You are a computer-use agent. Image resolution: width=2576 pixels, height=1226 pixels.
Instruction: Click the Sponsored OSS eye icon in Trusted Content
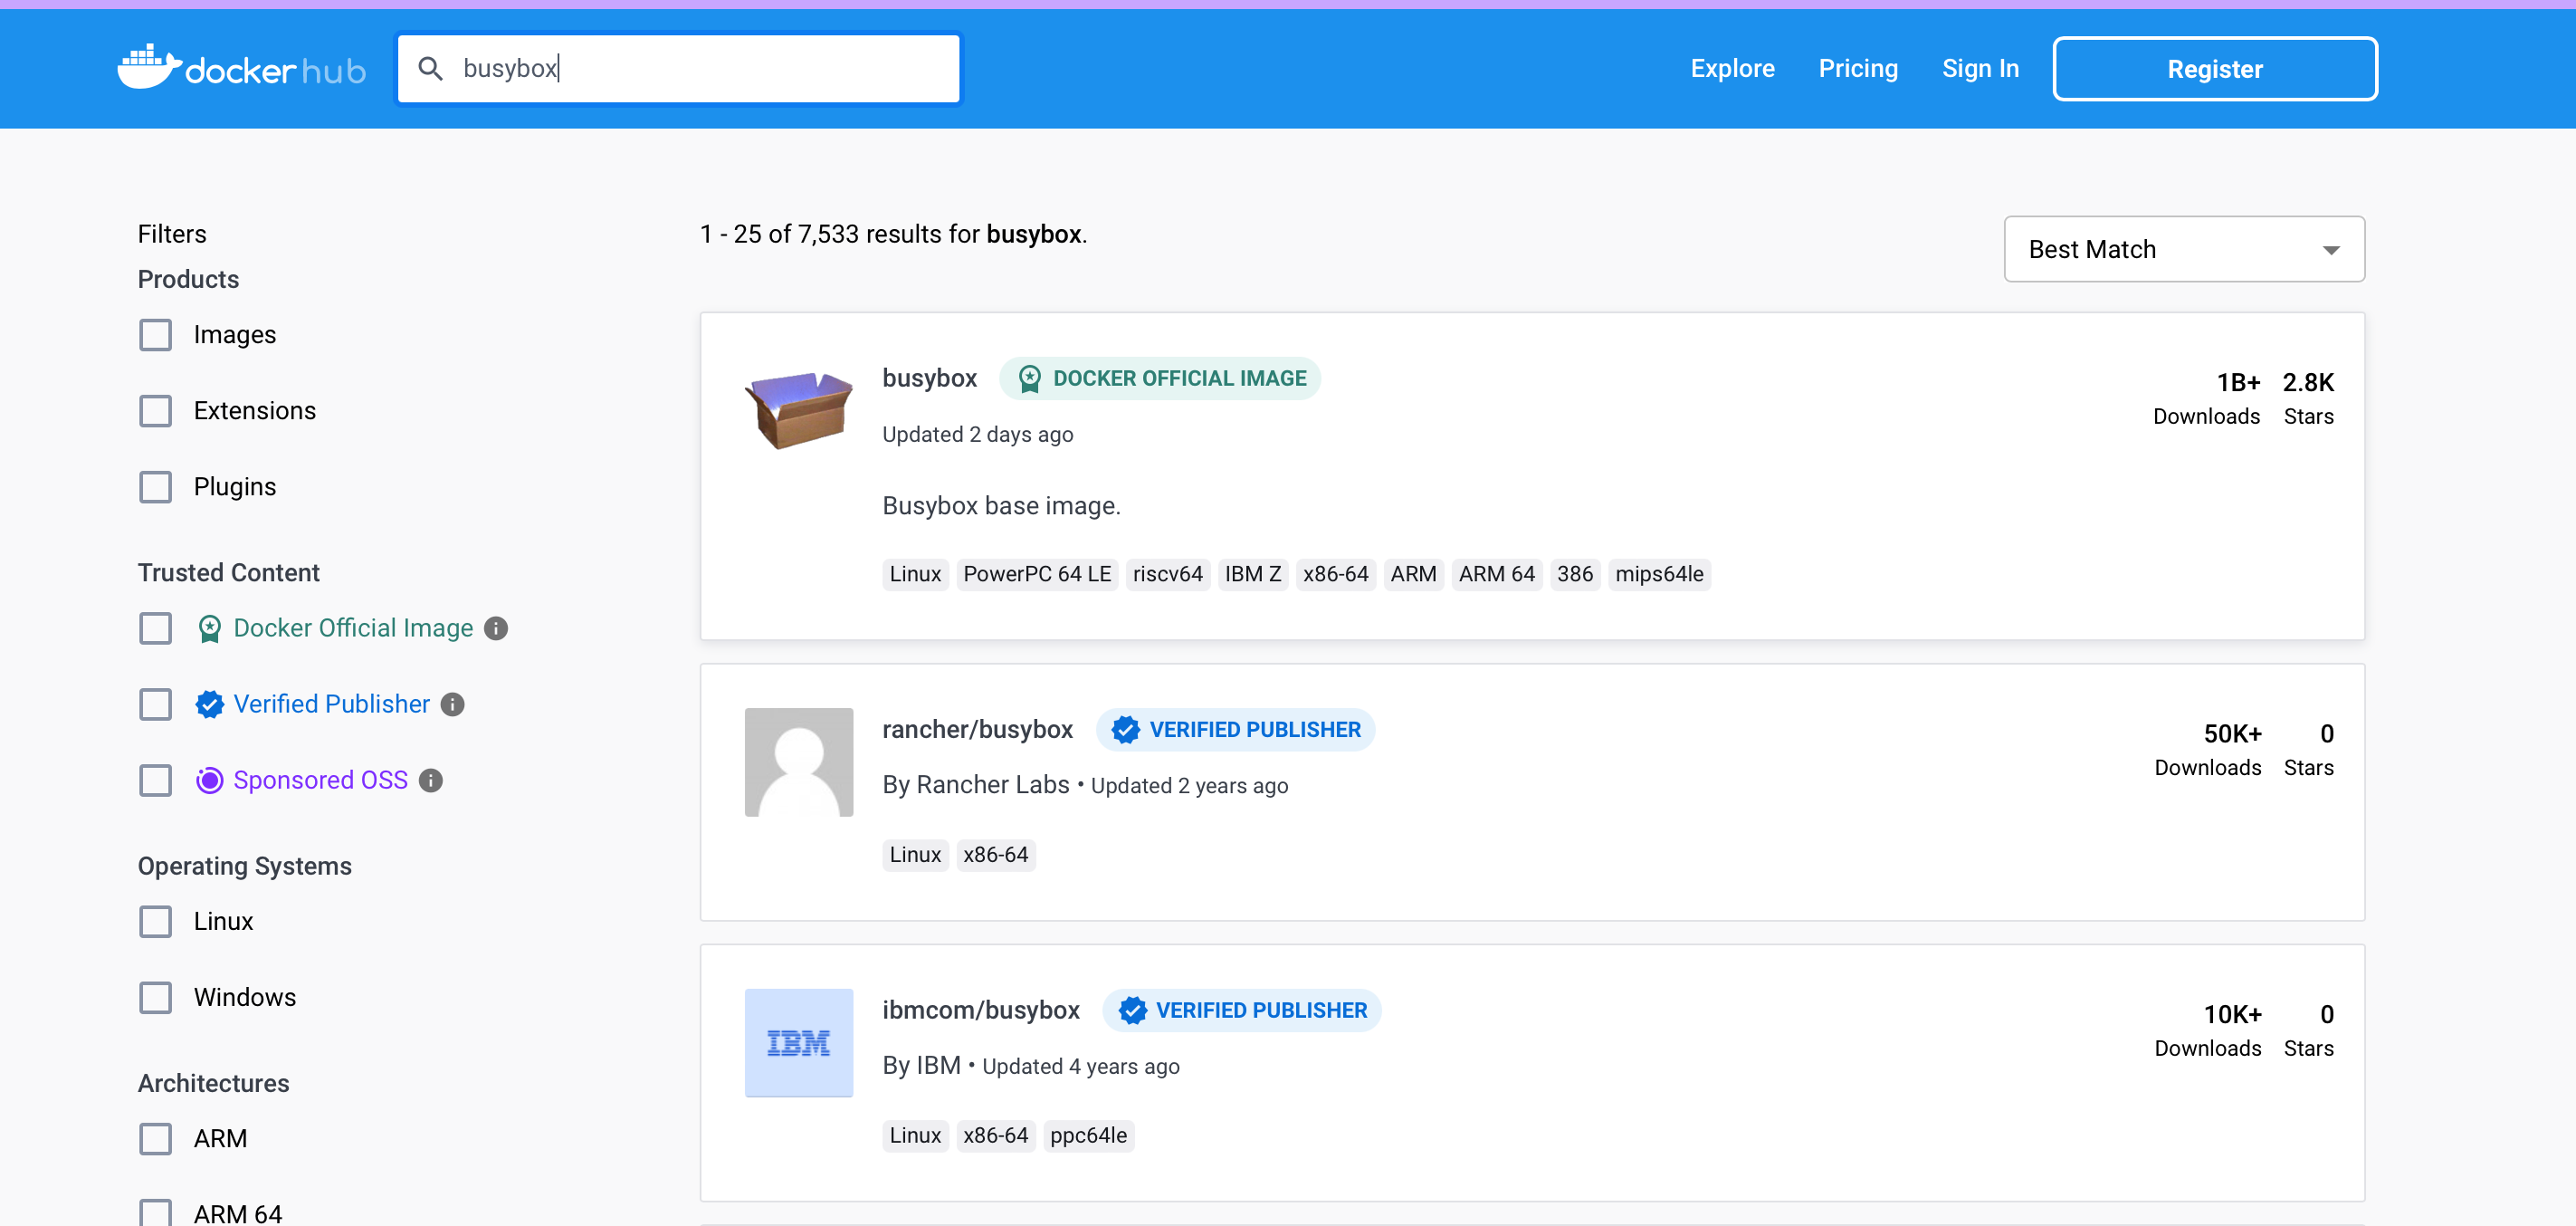tap(208, 780)
